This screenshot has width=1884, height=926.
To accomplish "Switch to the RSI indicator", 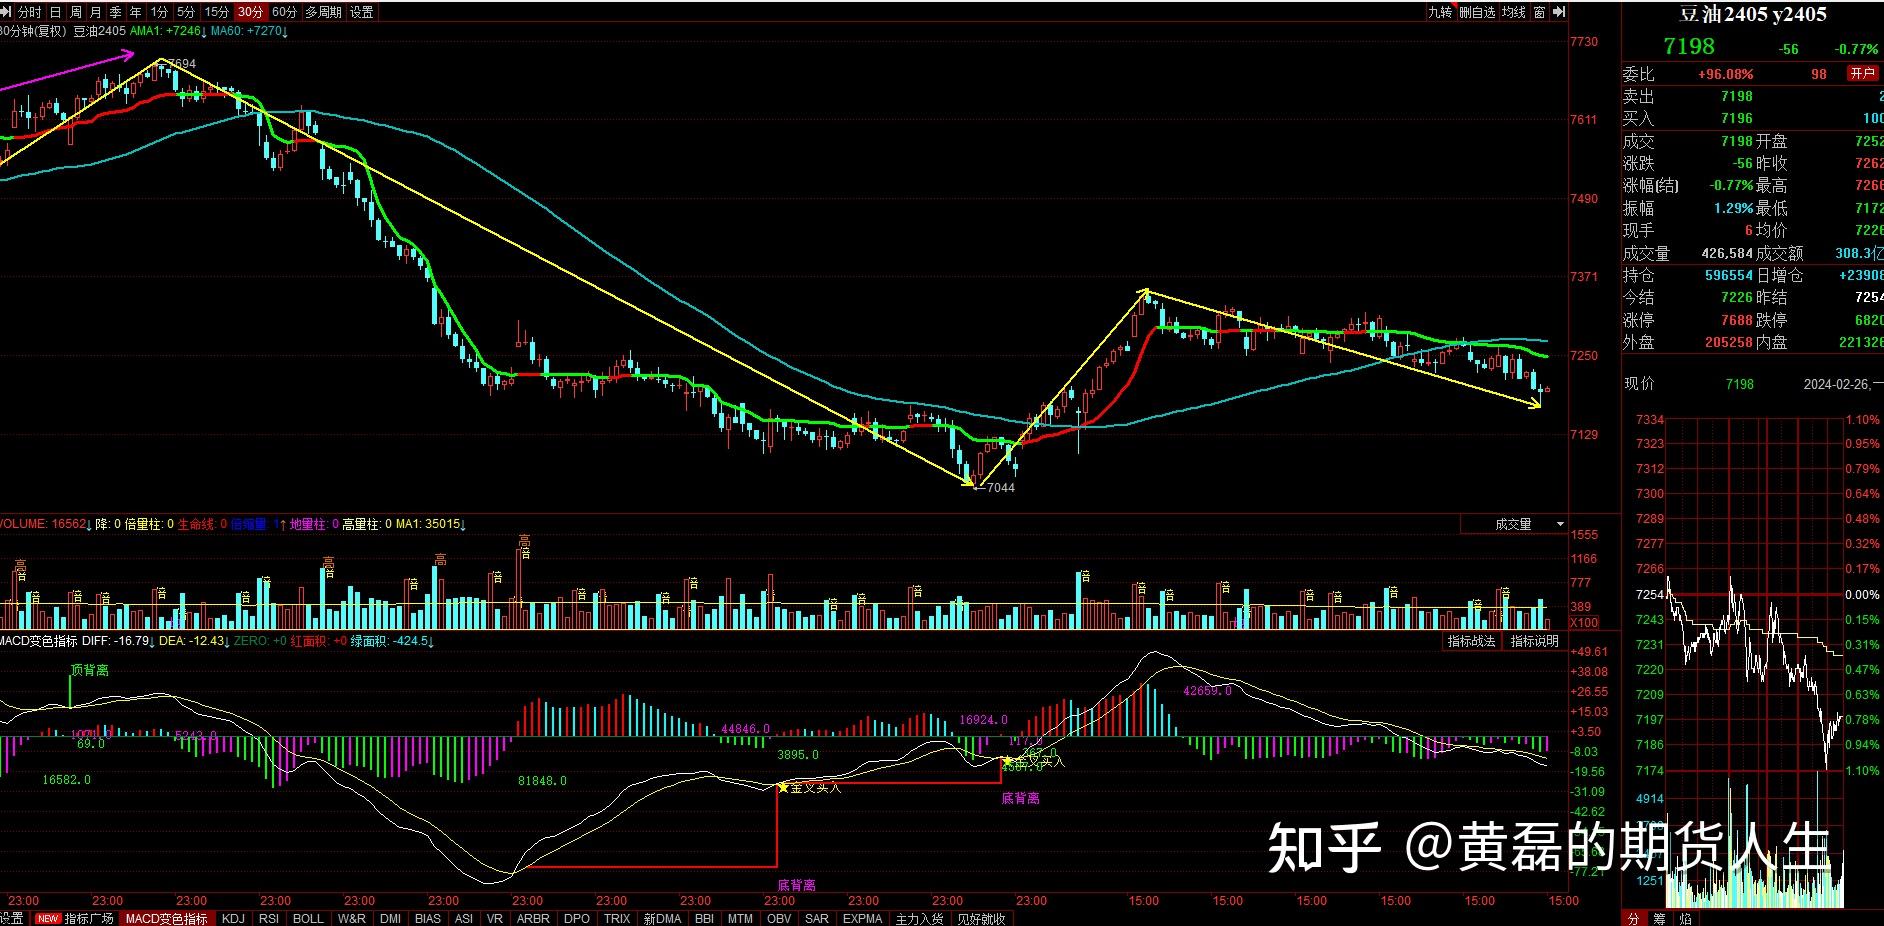I will (269, 918).
